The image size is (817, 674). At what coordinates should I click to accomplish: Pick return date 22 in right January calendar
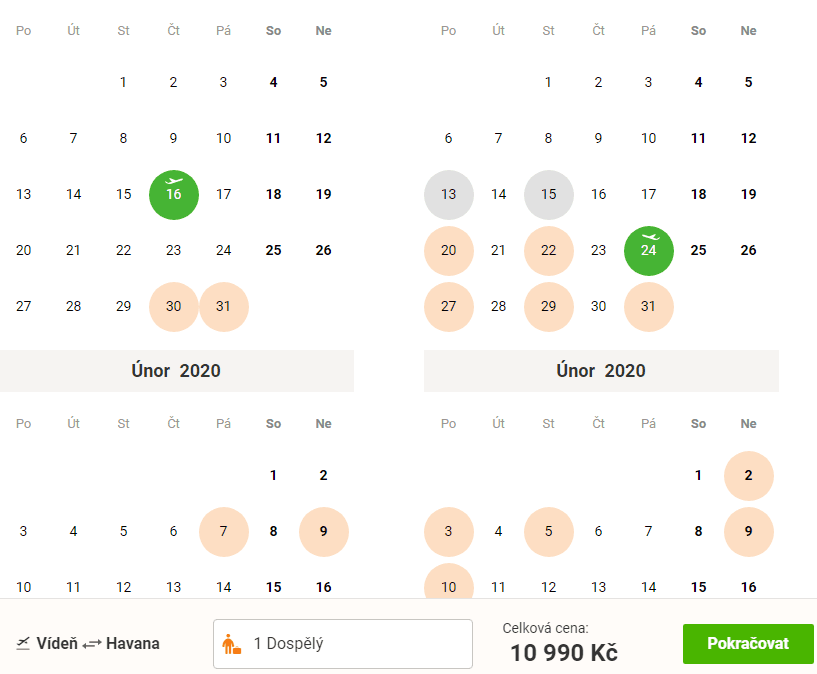point(549,251)
